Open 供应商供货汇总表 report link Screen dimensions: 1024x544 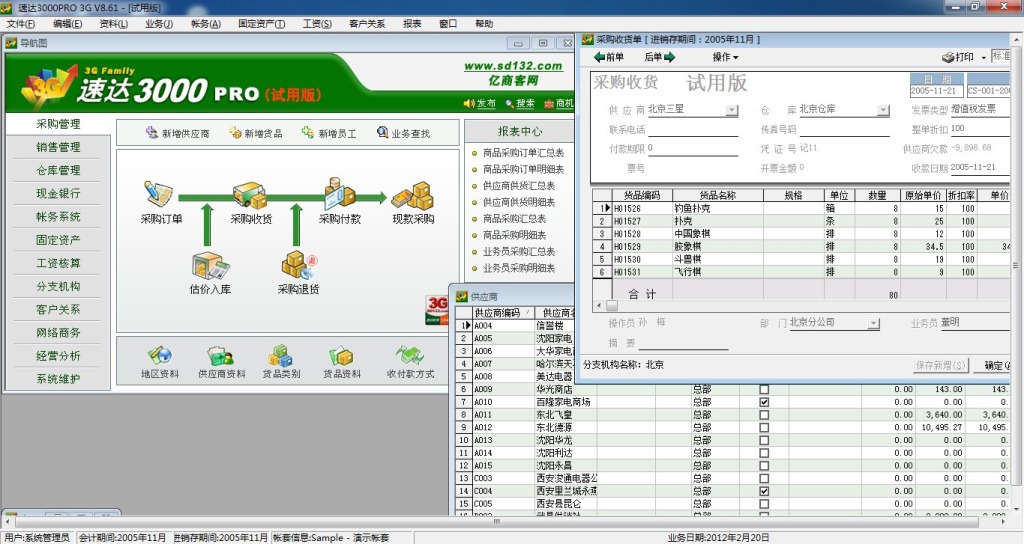tap(519, 185)
